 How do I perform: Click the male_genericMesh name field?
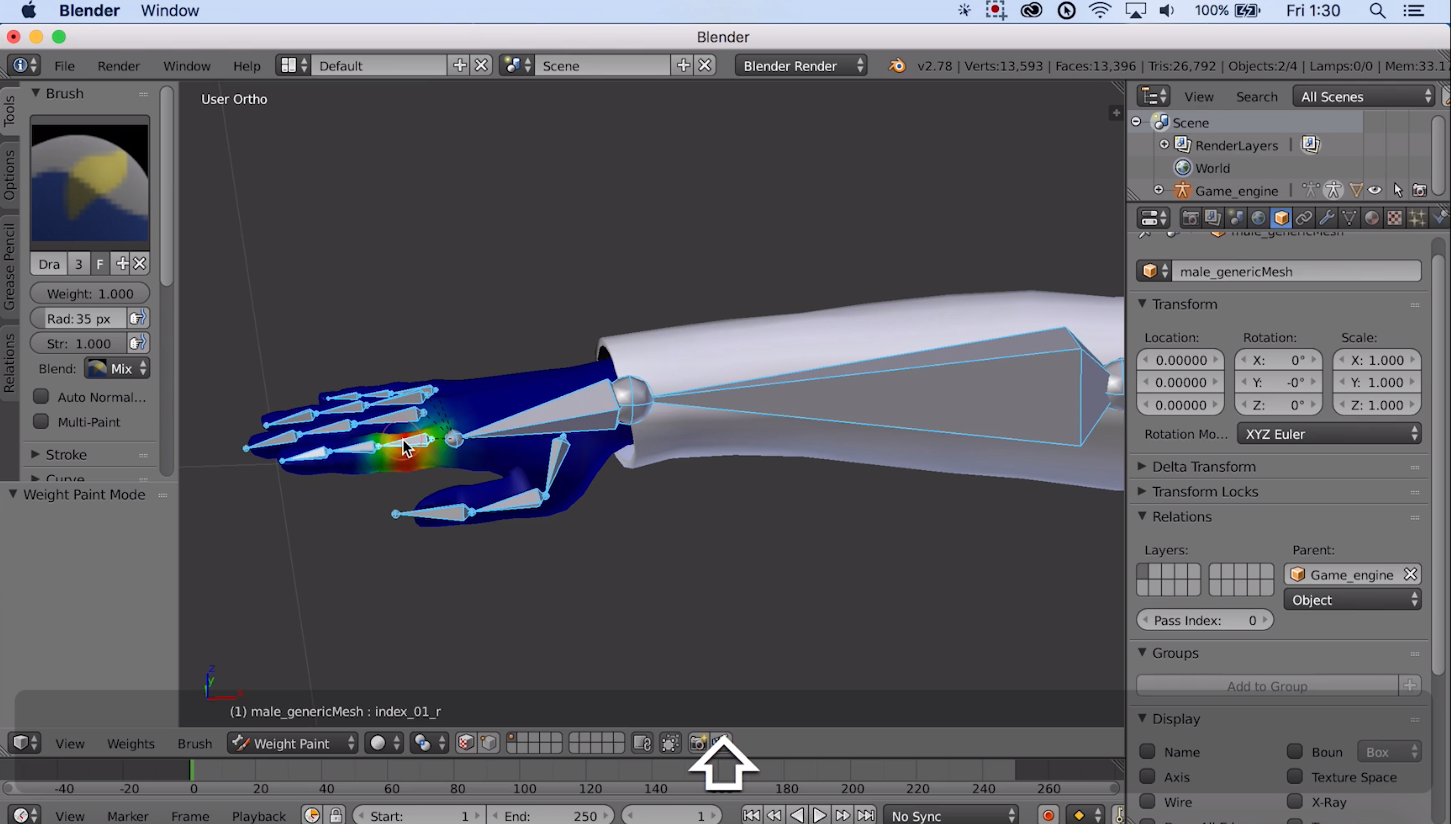click(1298, 271)
